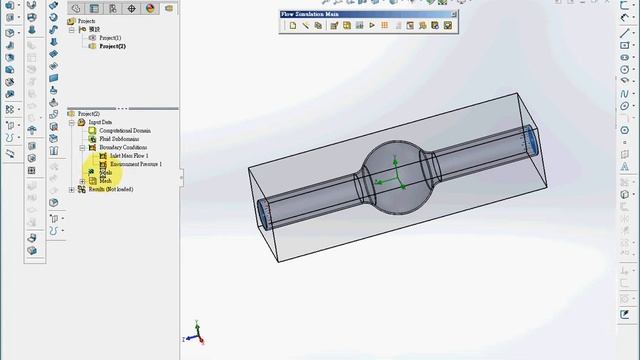Screen dimensions: 640x360
Task: Select the Input Data item
Action: (x=100, y=122)
